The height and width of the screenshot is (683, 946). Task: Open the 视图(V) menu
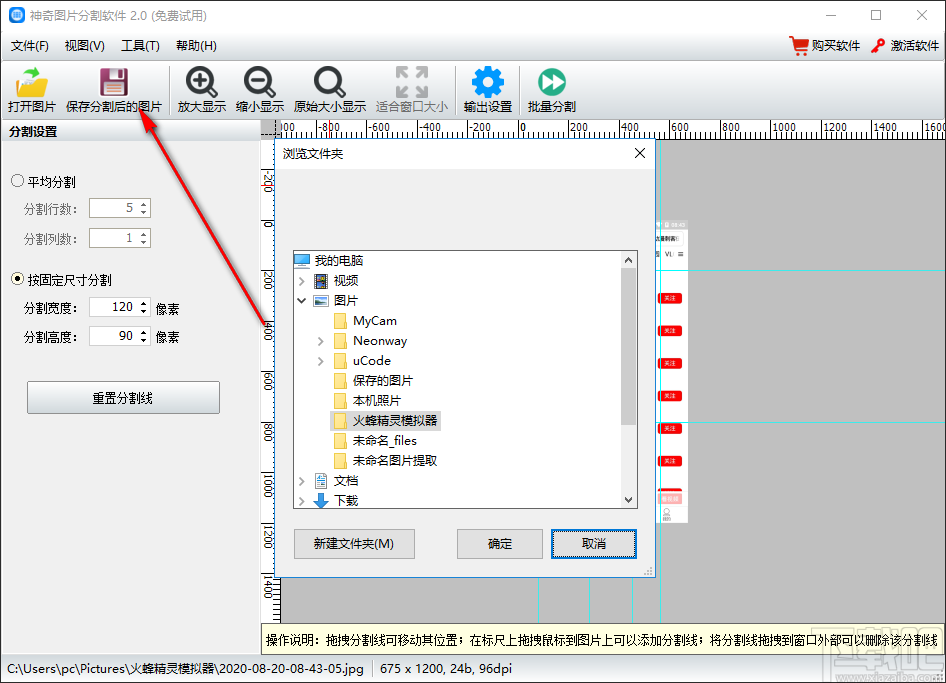[84, 46]
